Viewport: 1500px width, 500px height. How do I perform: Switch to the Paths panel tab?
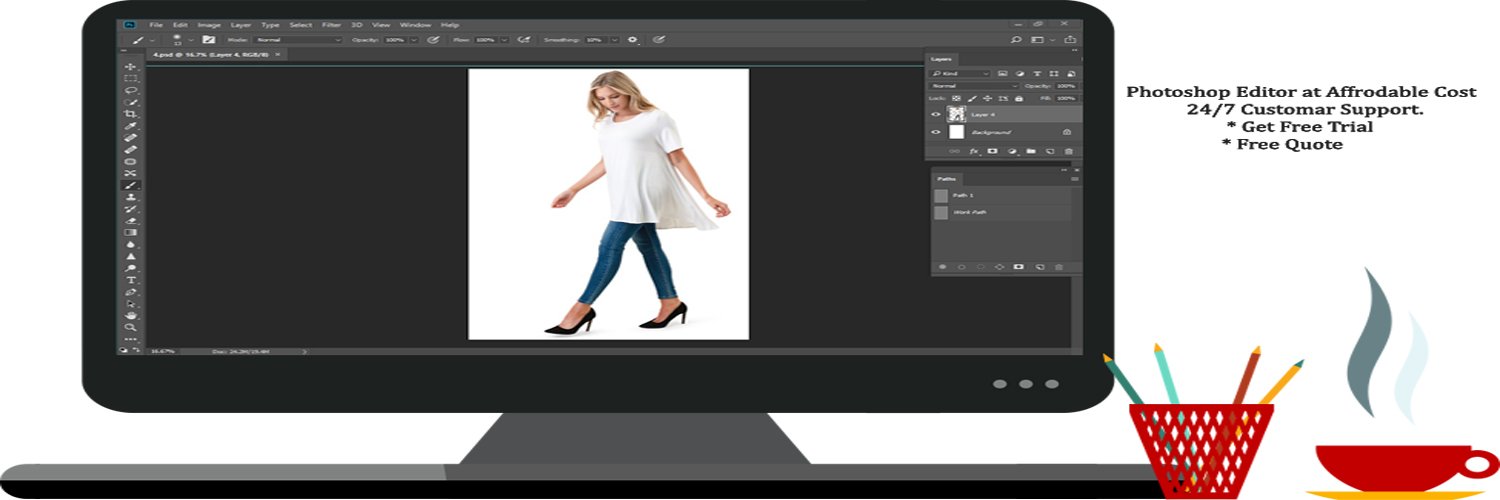947,179
